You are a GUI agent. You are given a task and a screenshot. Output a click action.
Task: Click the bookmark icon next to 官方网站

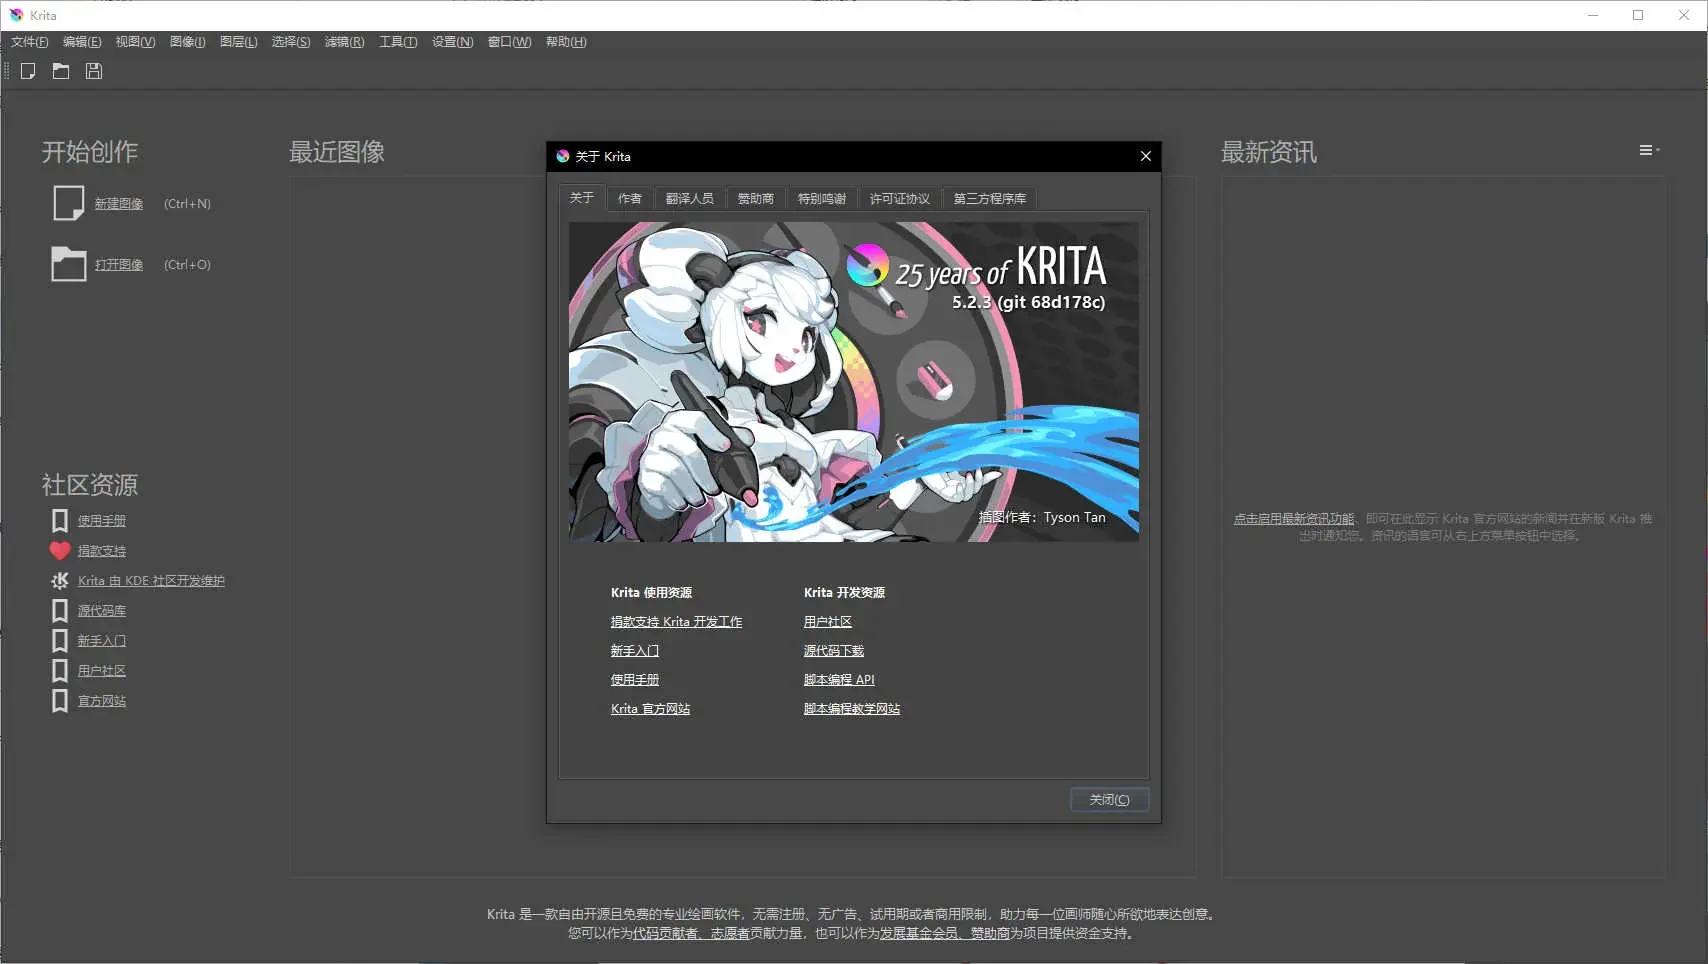click(60, 700)
